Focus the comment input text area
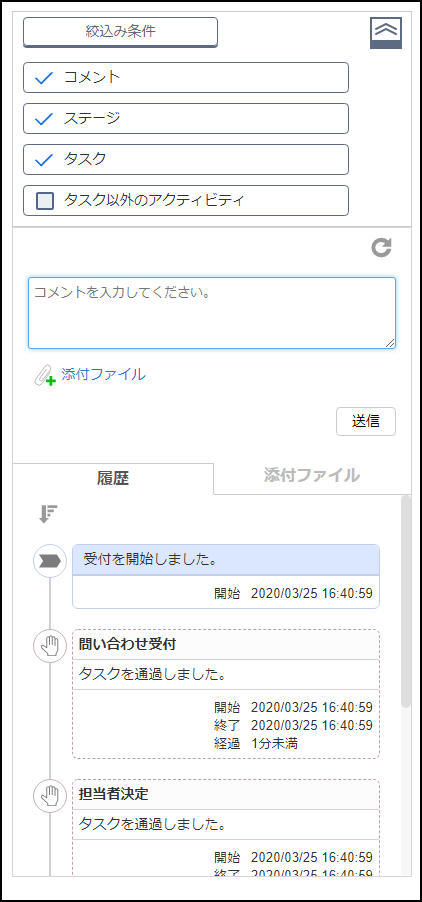This screenshot has height=902, width=422. (212, 313)
